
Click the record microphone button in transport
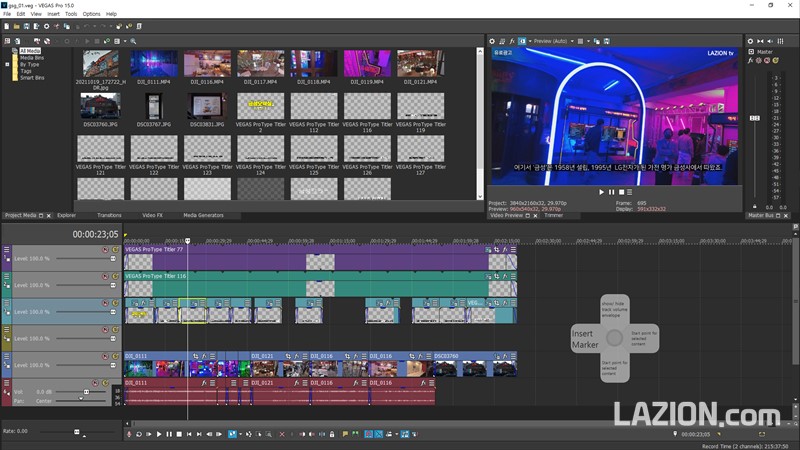[129, 434]
